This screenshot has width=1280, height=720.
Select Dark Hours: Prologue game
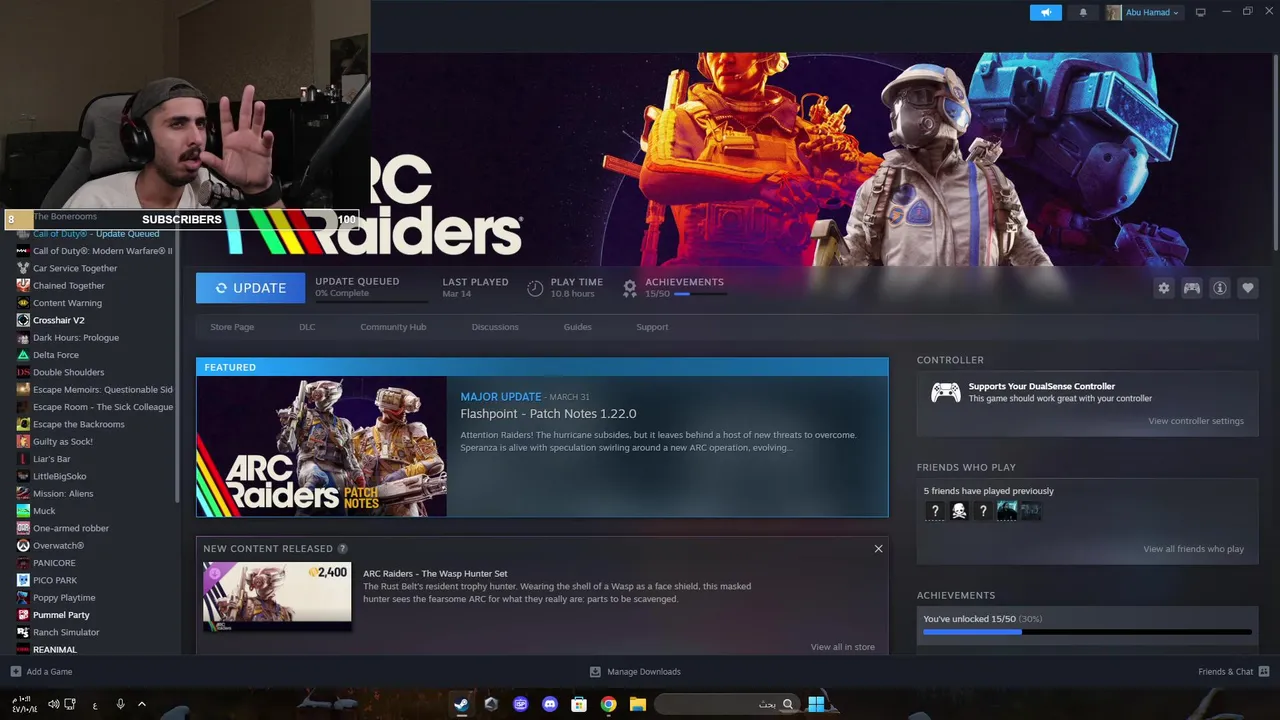[76, 338]
